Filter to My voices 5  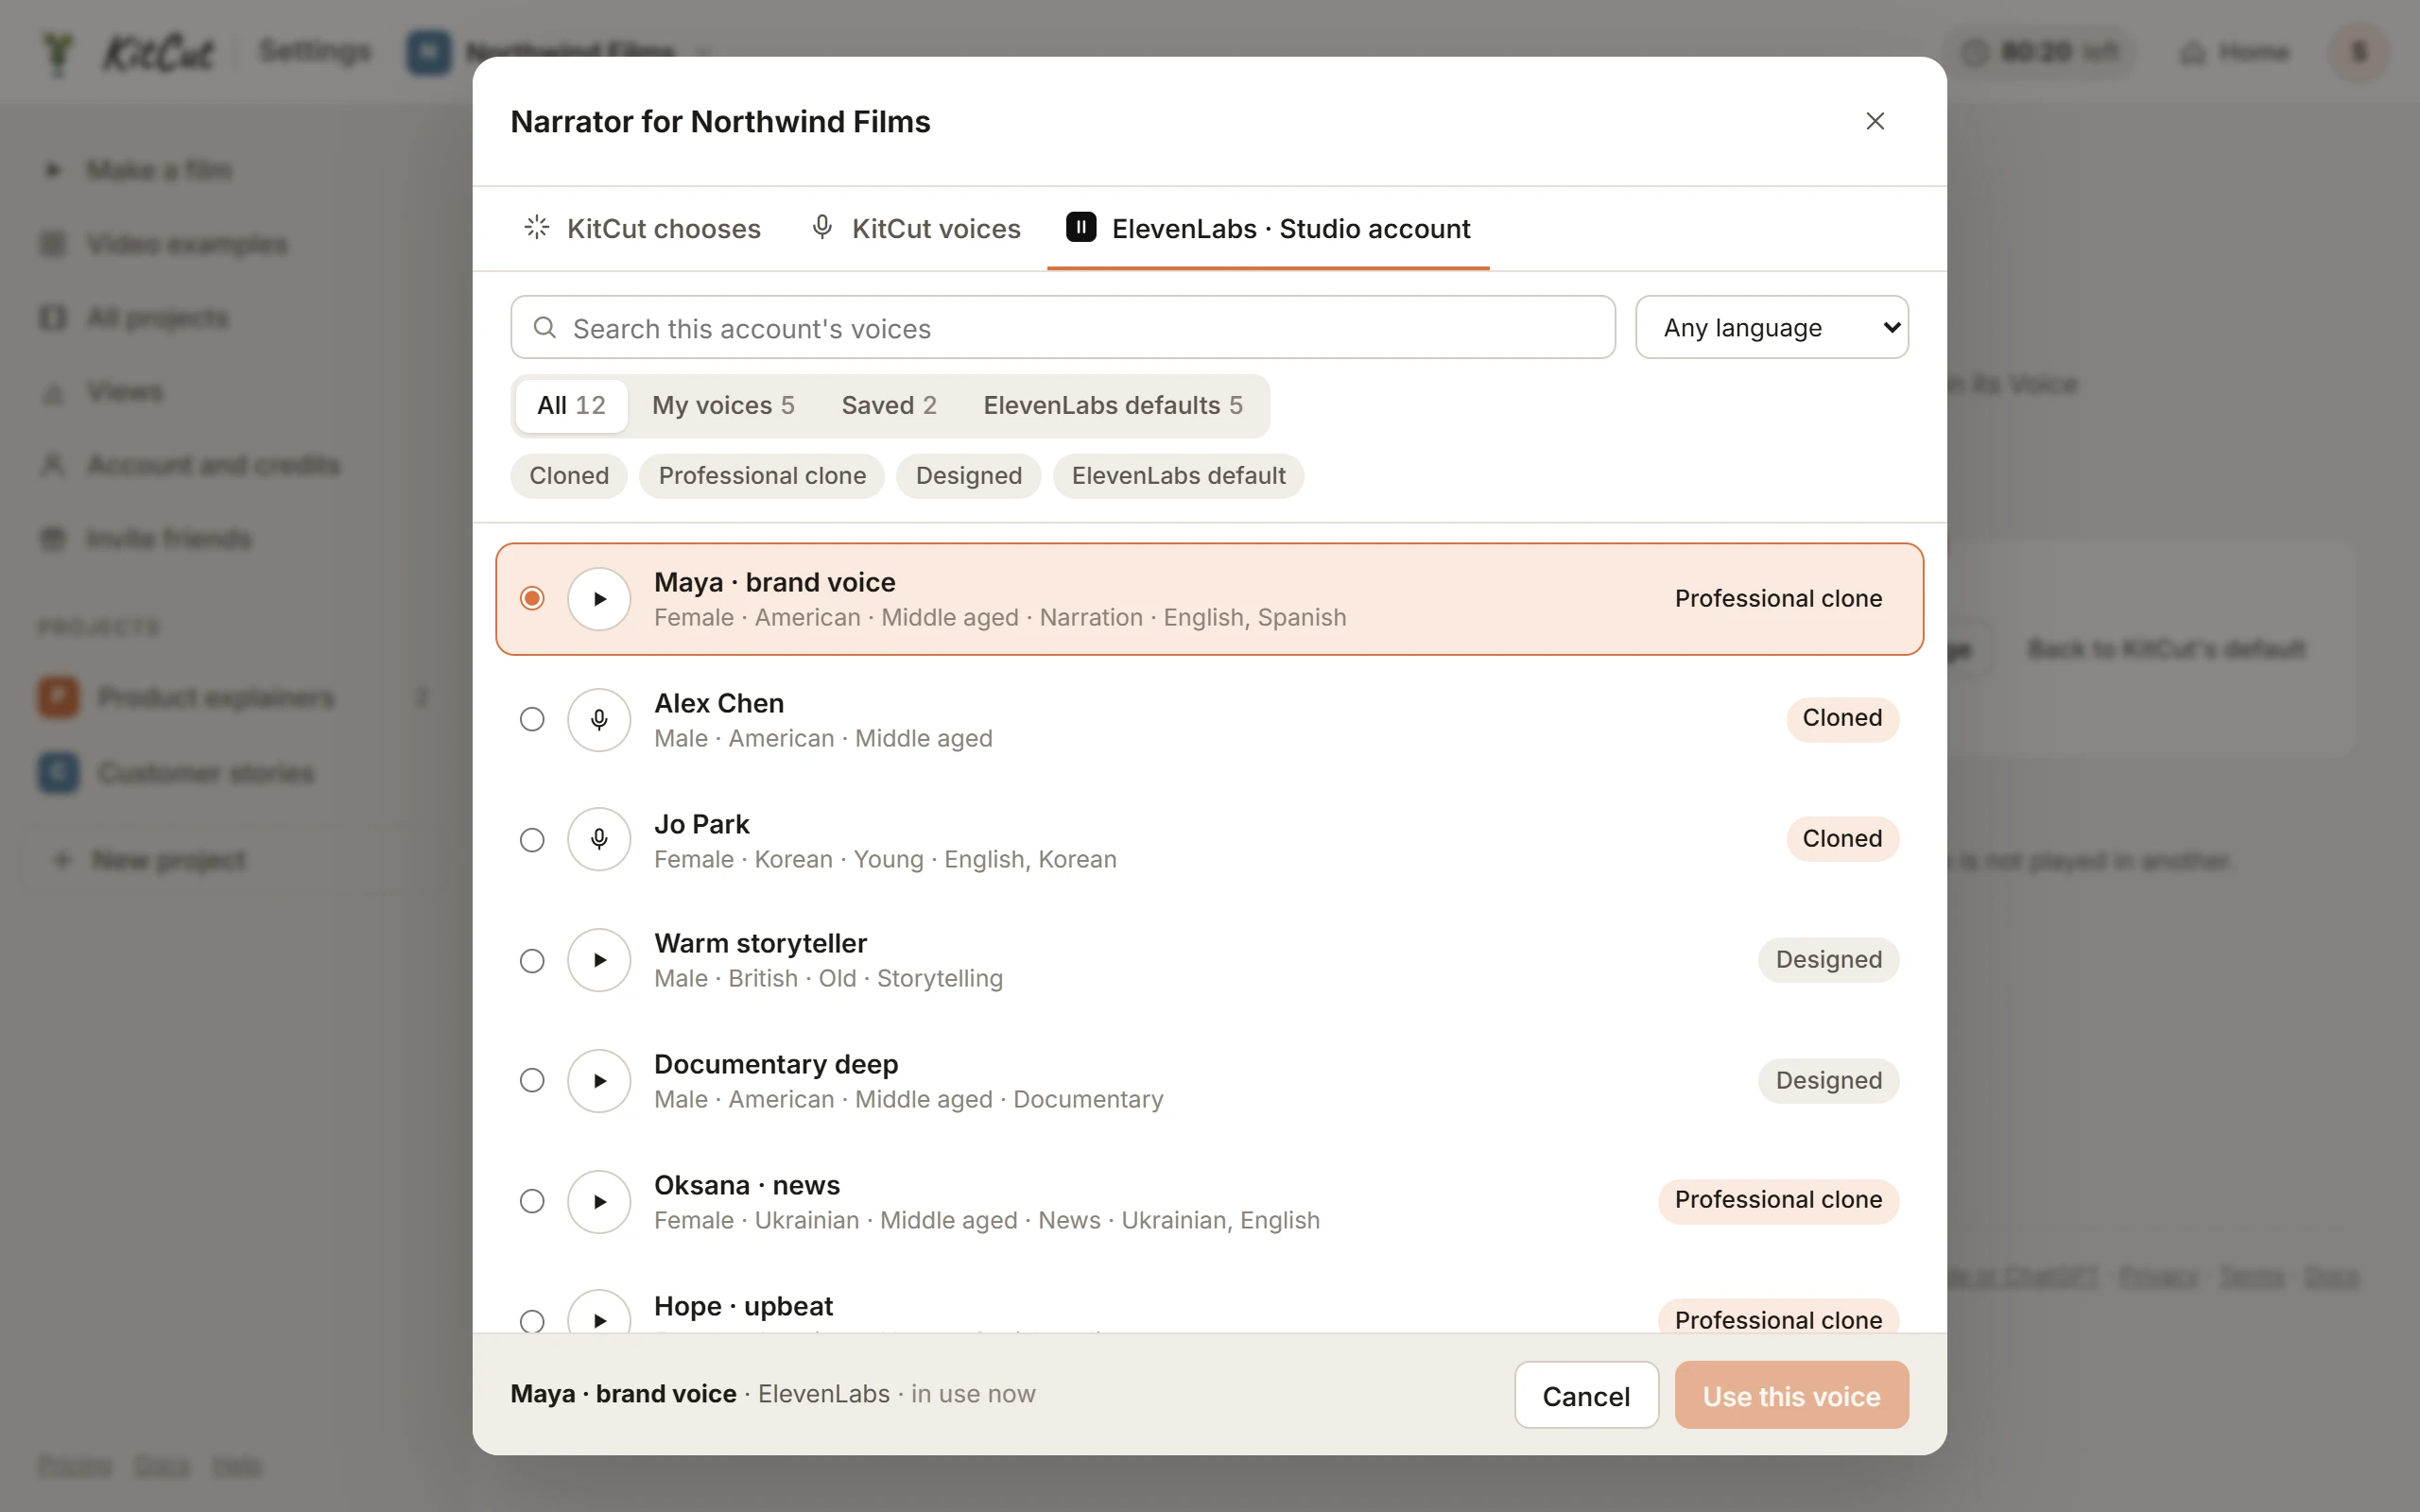coord(723,405)
